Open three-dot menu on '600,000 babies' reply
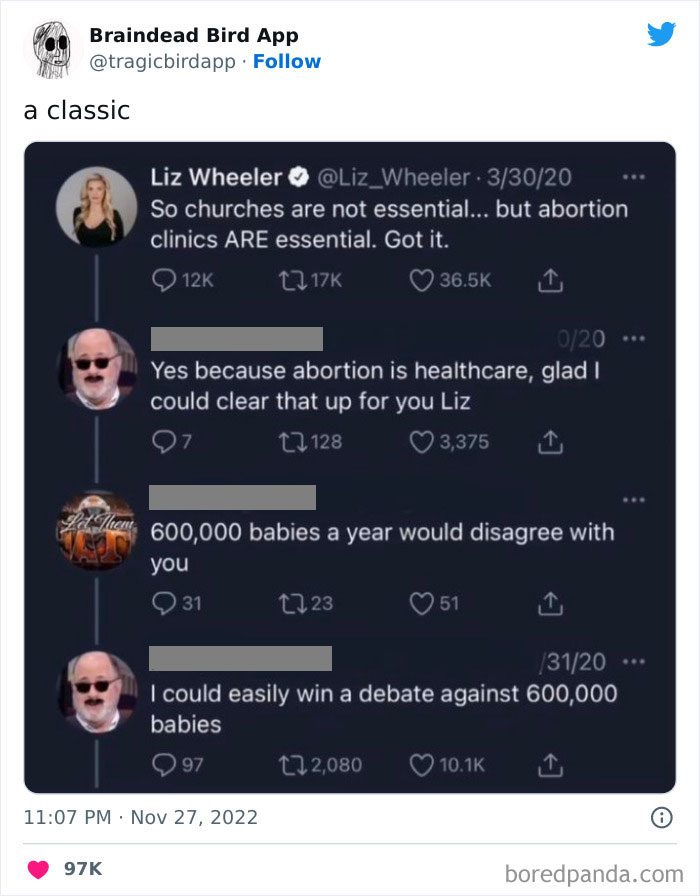700x896 pixels. point(631,499)
